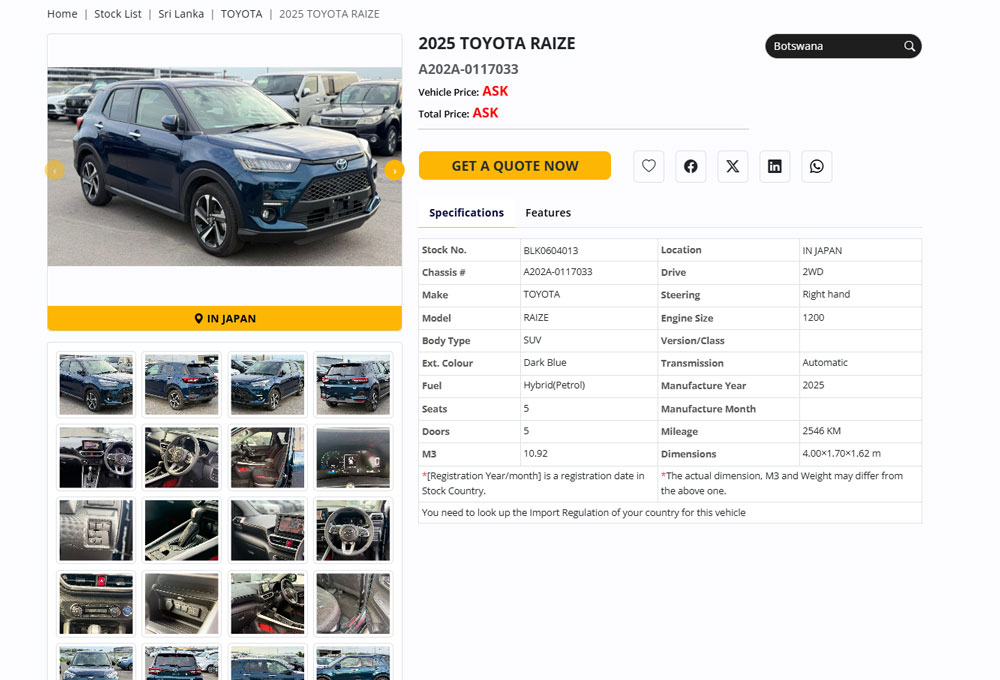This screenshot has width=1000, height=680.
Task: Add vehicle to favorites with heart icon
Action: pyautogui.click(x=649, y=166)
